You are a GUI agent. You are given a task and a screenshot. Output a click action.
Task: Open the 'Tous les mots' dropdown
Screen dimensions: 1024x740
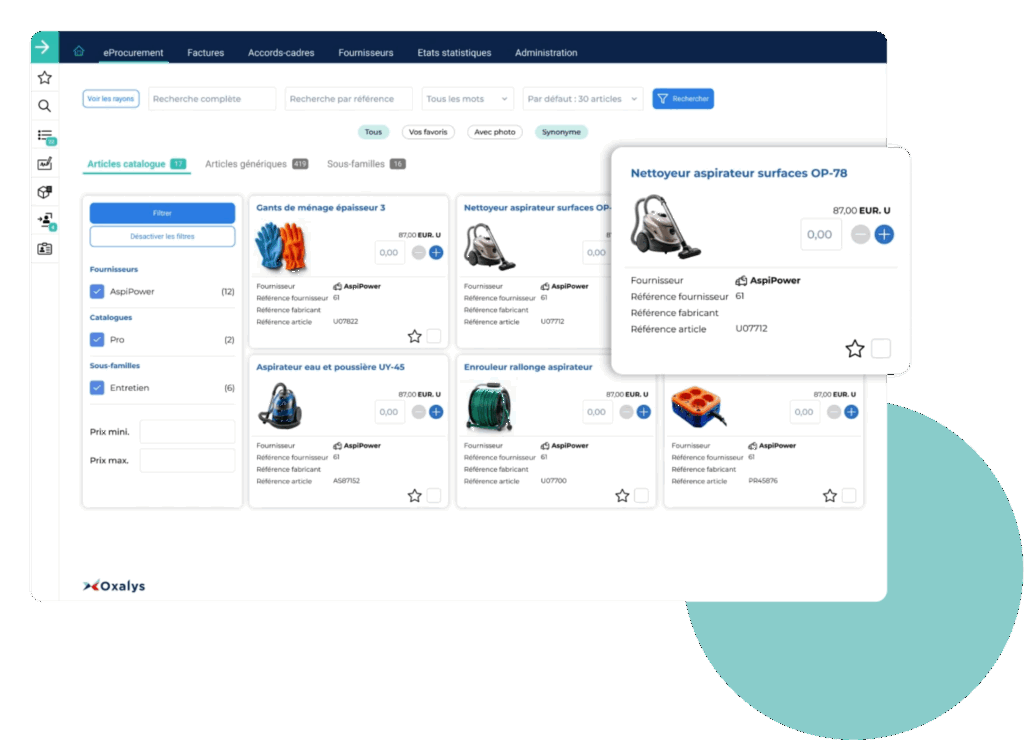(468, 99)
